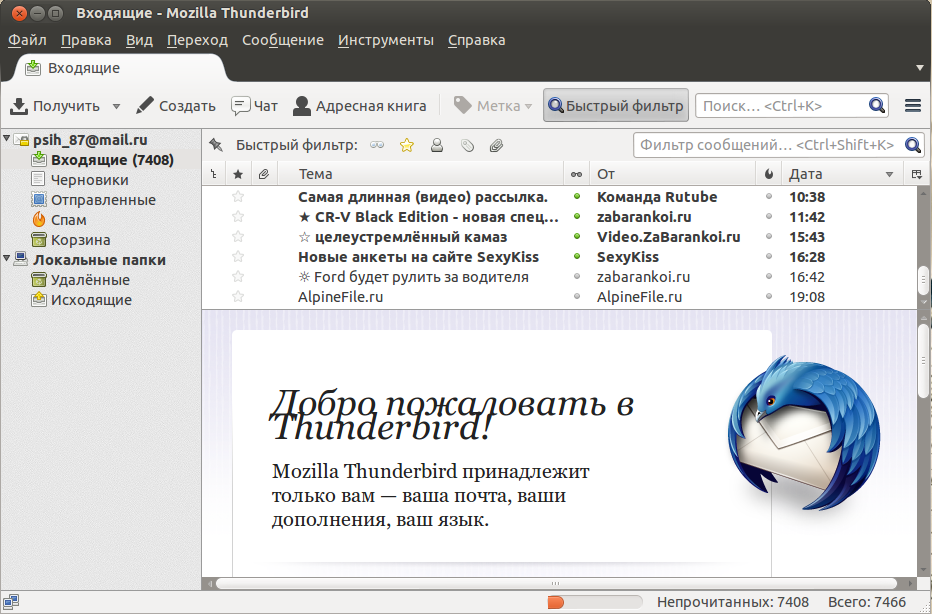
Task: Open the Правка menu
Action: pos(86,40)
